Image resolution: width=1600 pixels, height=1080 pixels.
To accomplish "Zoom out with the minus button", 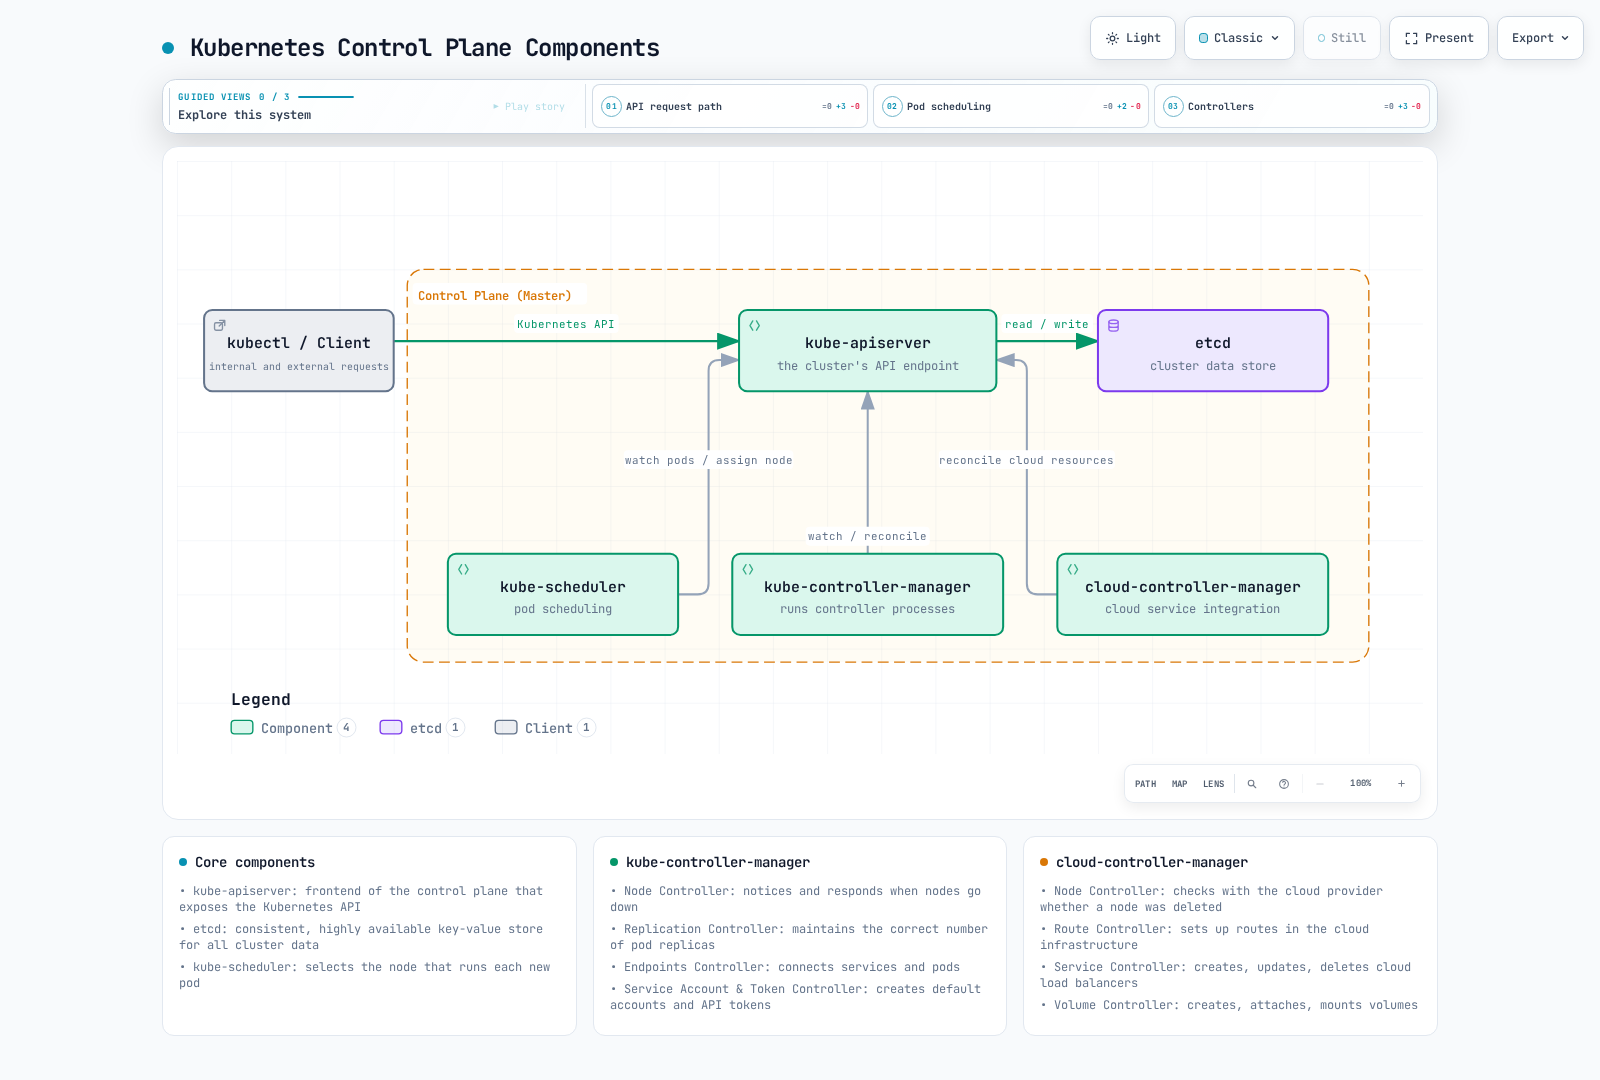I will (1320, 784).
